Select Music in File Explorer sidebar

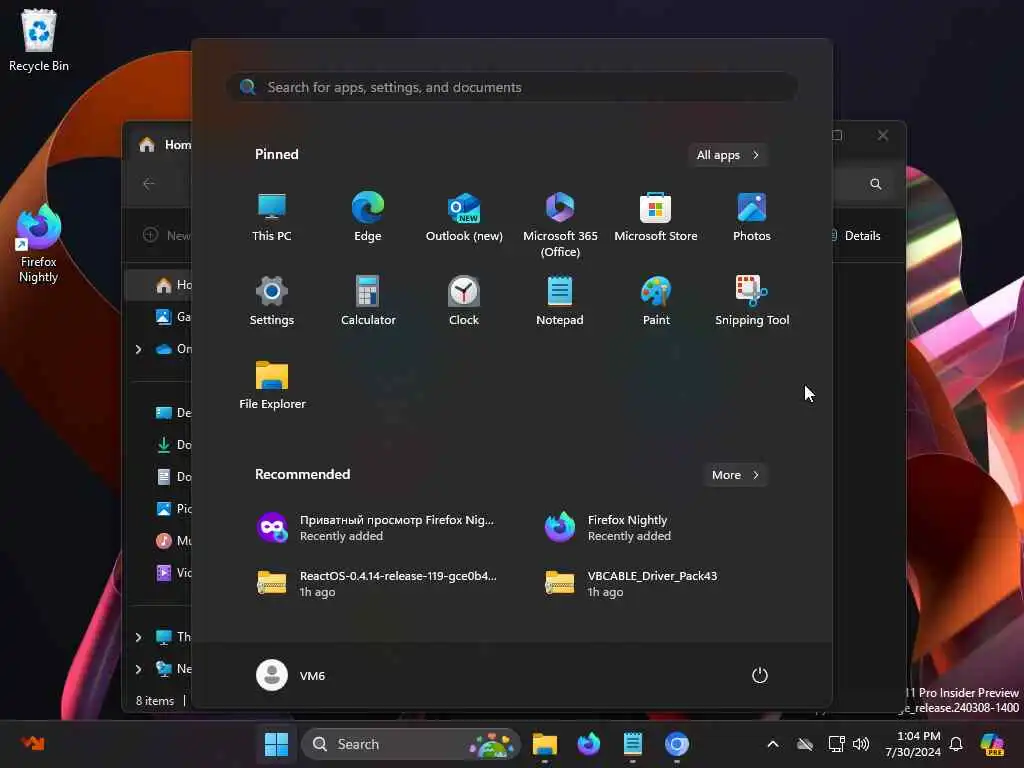pos(173,541)
